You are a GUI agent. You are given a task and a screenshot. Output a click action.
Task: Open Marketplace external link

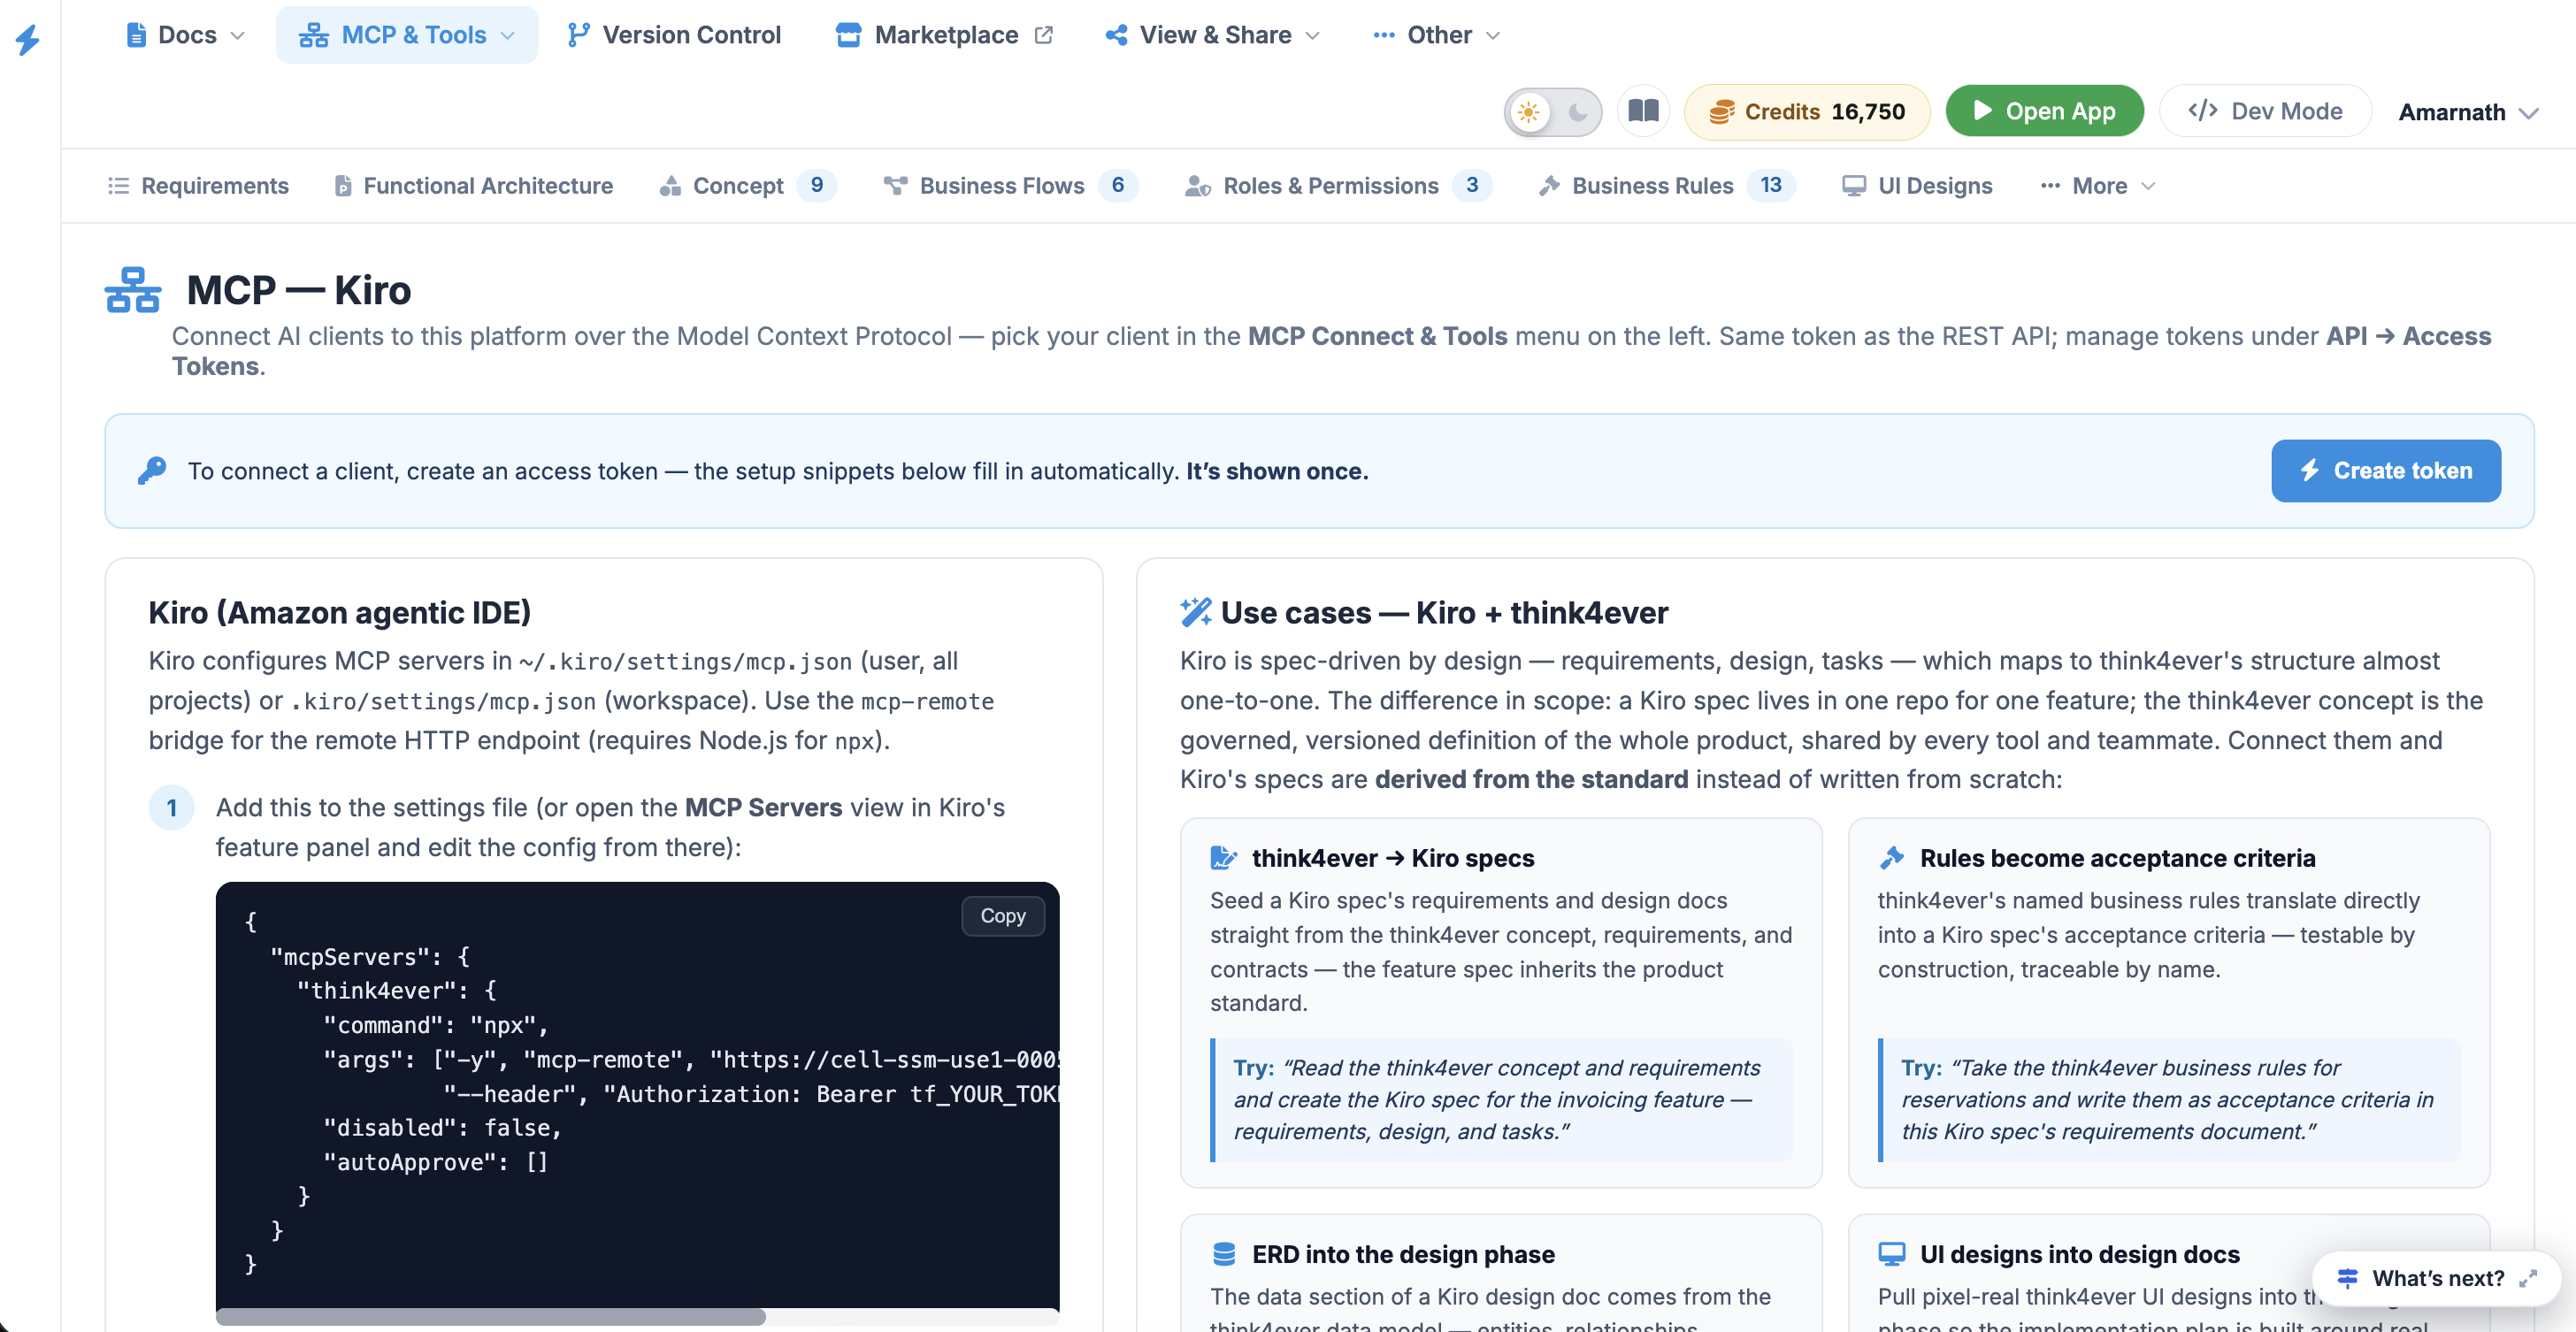pyautogui.click(x=945, y=35)
